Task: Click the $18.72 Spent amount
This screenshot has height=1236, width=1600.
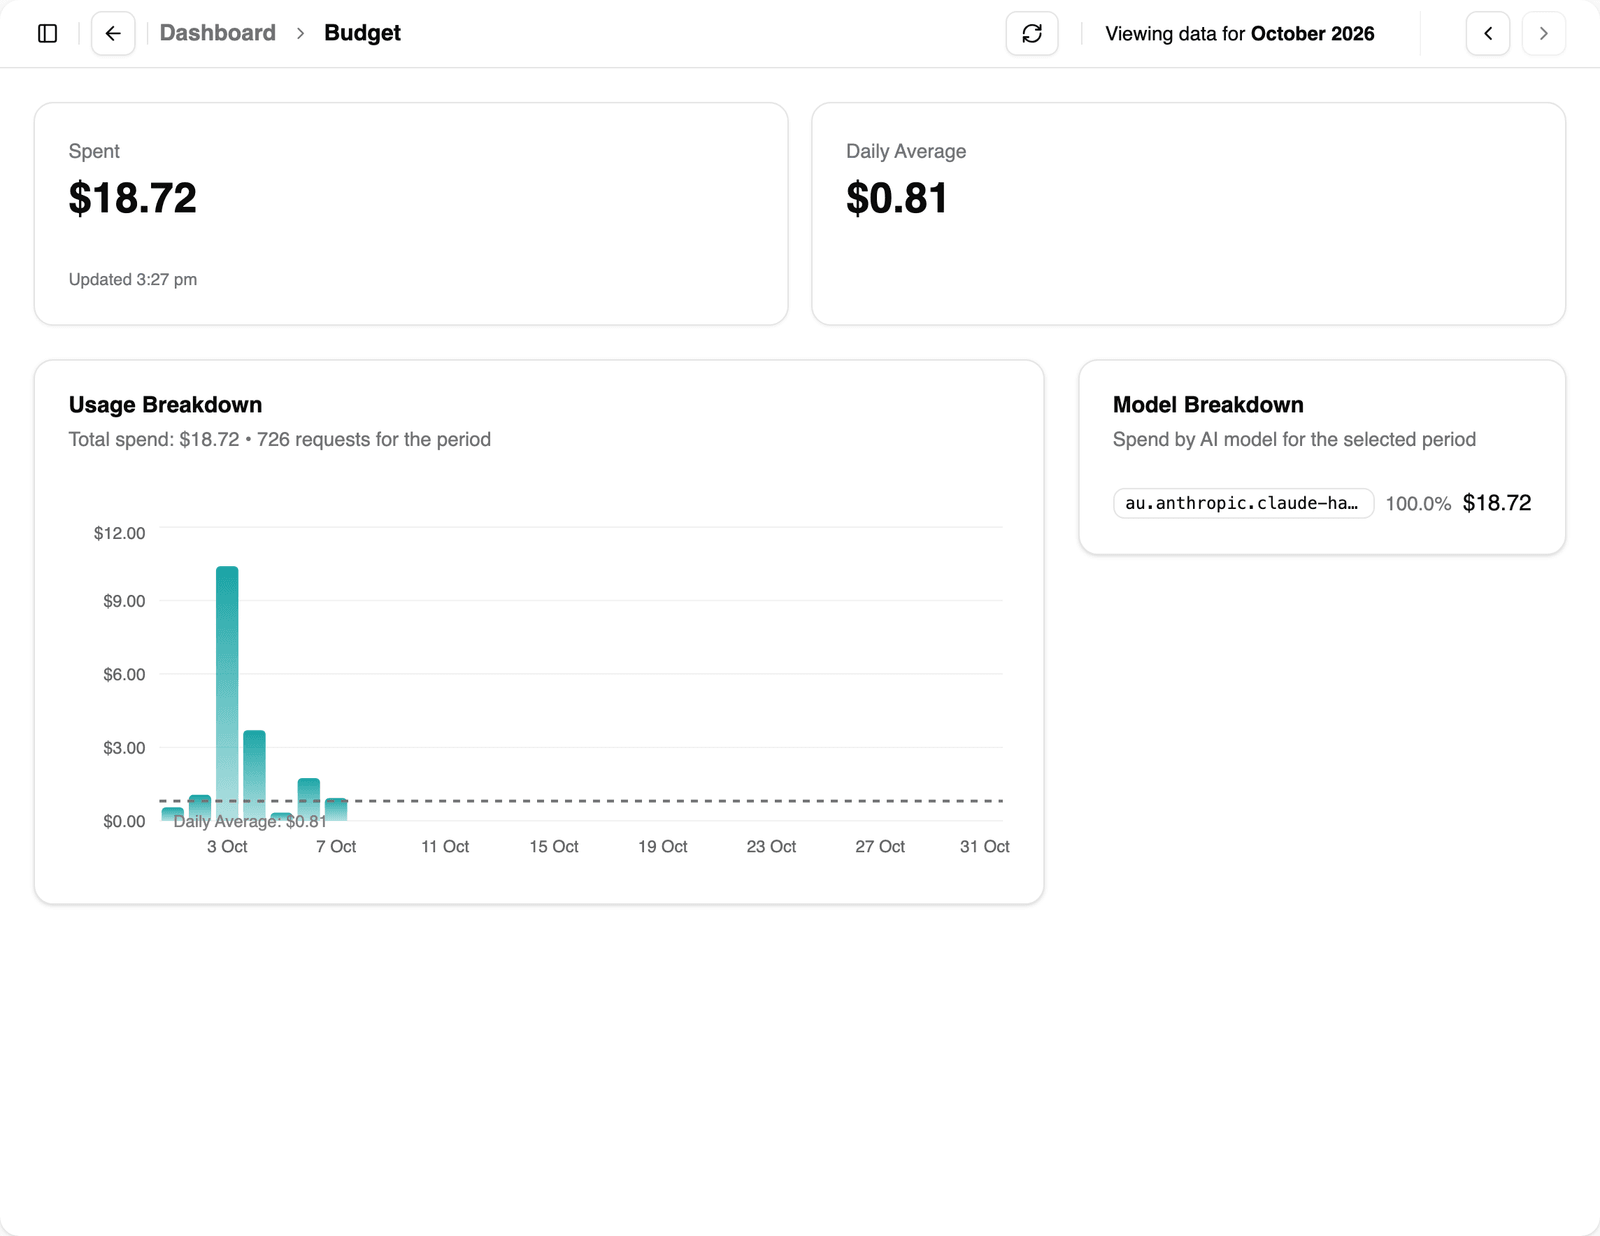Action: click(x=133, y=198)
